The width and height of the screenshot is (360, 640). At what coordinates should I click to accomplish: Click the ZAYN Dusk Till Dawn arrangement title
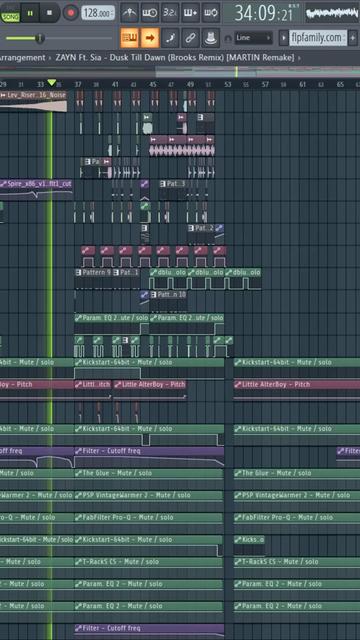coord(174,58)
